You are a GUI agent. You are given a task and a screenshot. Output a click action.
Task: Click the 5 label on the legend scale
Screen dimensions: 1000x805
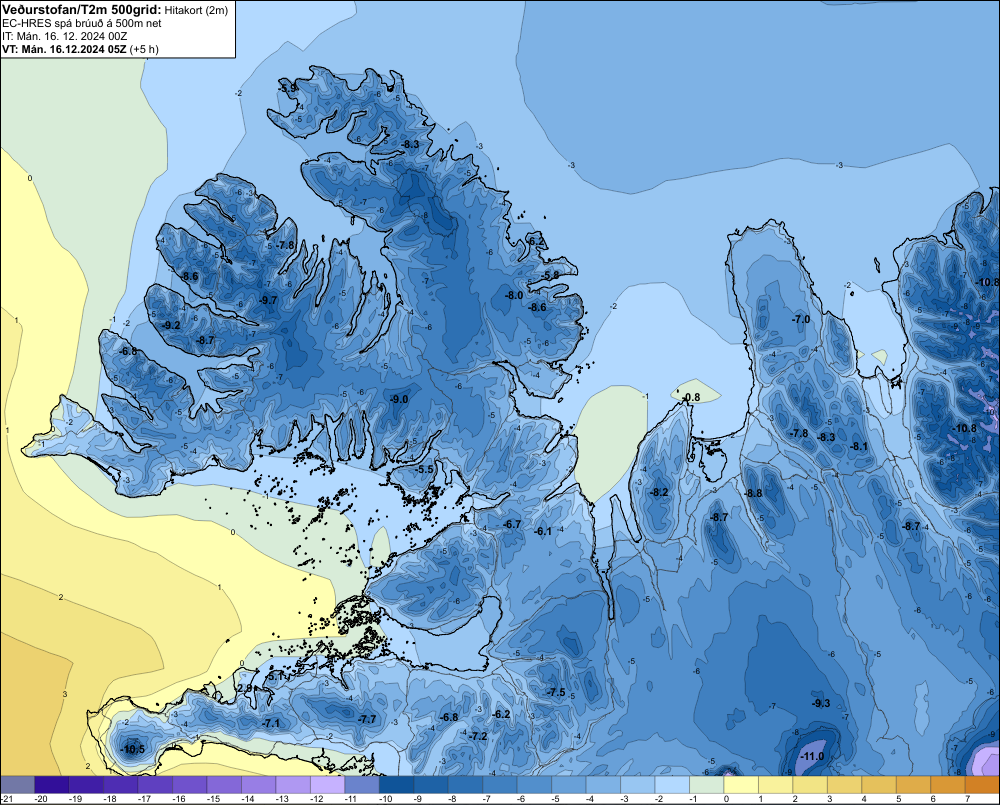pos(899,799)
